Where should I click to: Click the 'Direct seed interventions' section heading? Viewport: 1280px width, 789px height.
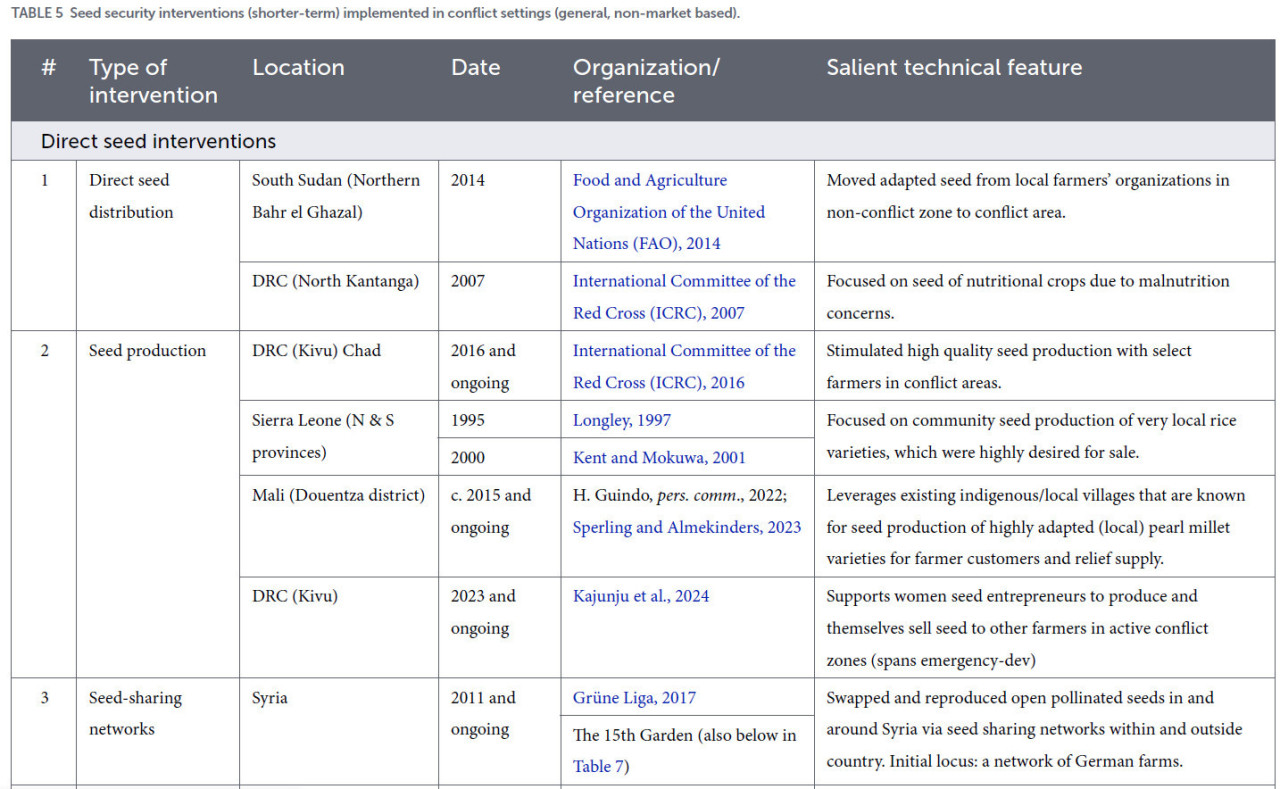158,141
